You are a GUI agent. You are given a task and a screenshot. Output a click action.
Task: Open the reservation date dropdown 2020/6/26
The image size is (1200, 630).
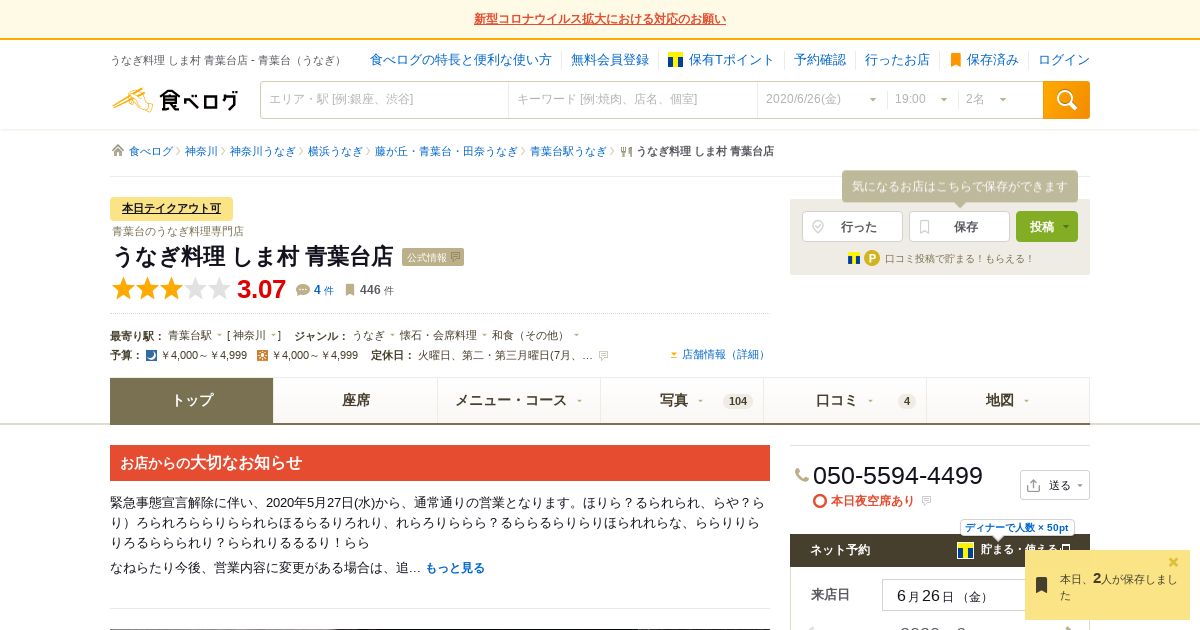tap(821, 100)
